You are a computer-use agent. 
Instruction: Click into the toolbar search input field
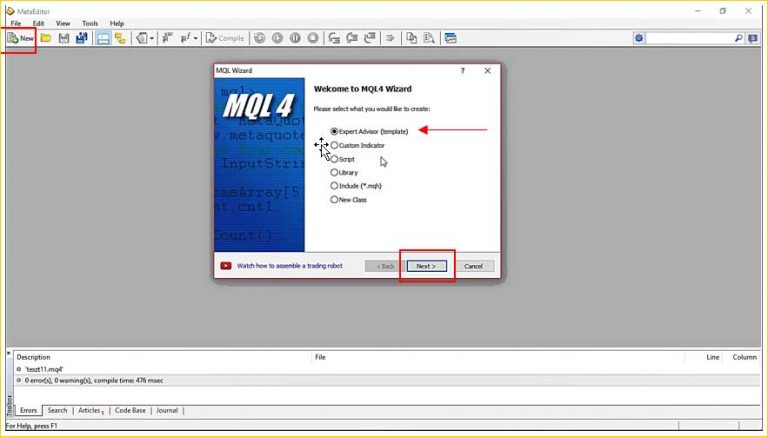pos(689,38)
